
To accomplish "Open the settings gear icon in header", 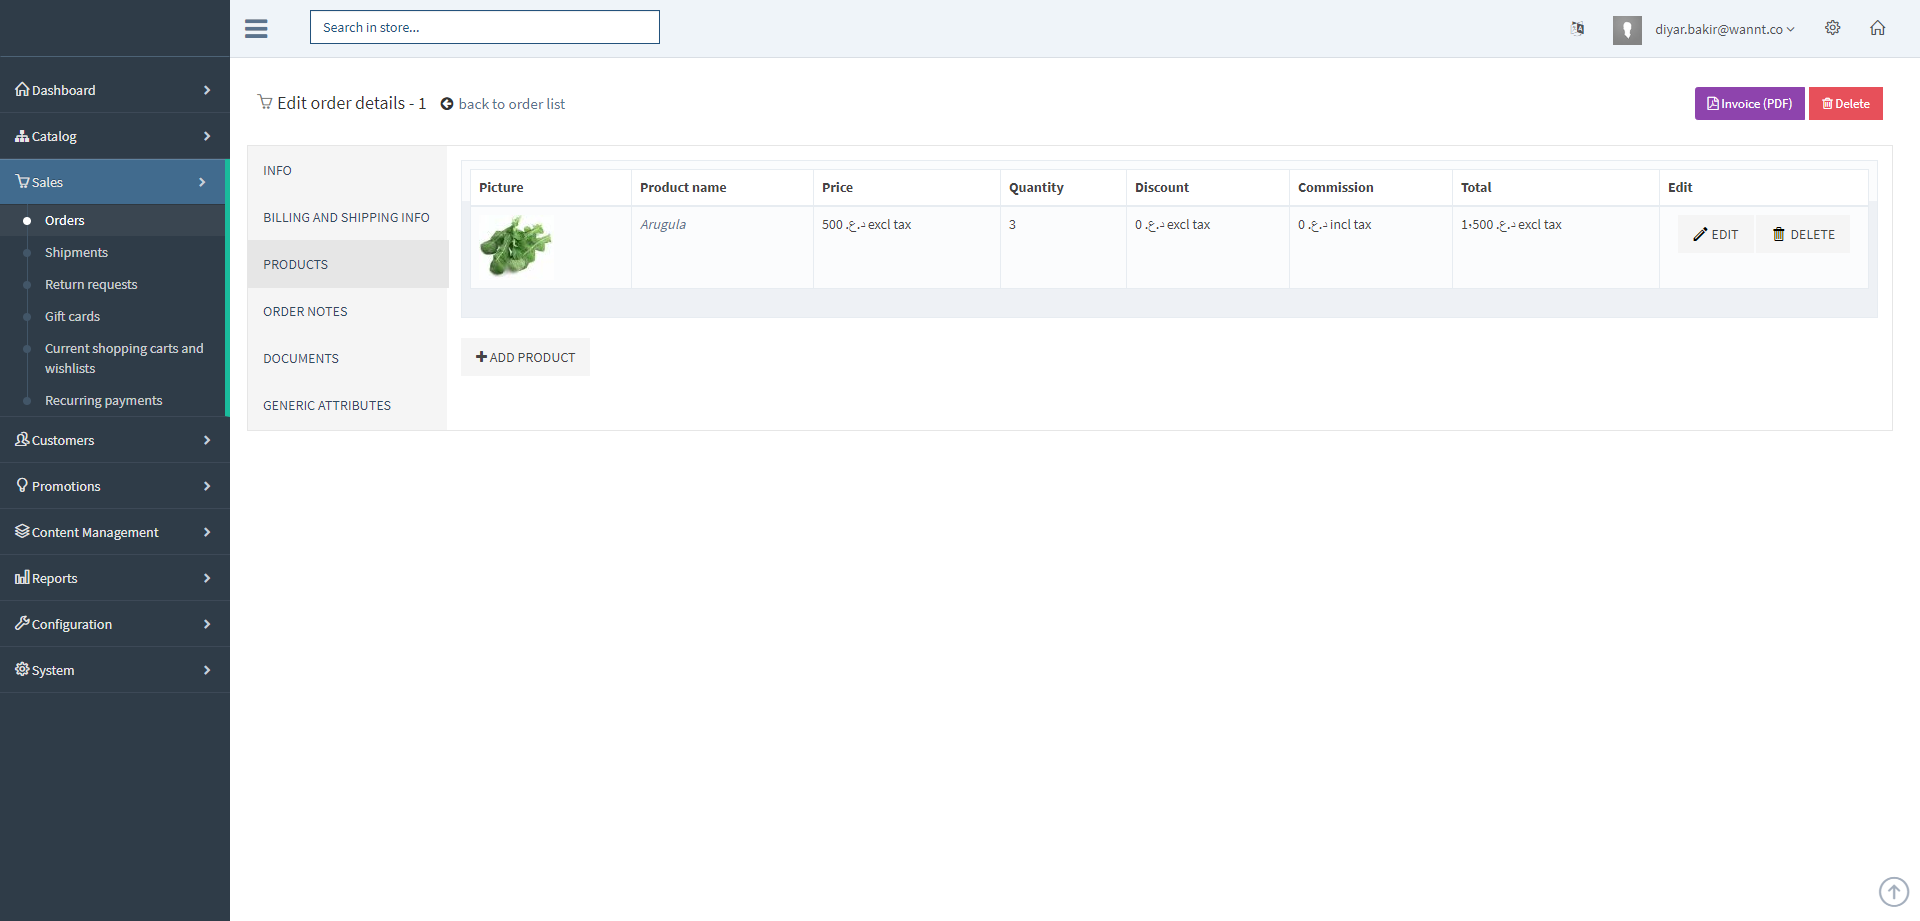I will click(x=1832, y=28).
